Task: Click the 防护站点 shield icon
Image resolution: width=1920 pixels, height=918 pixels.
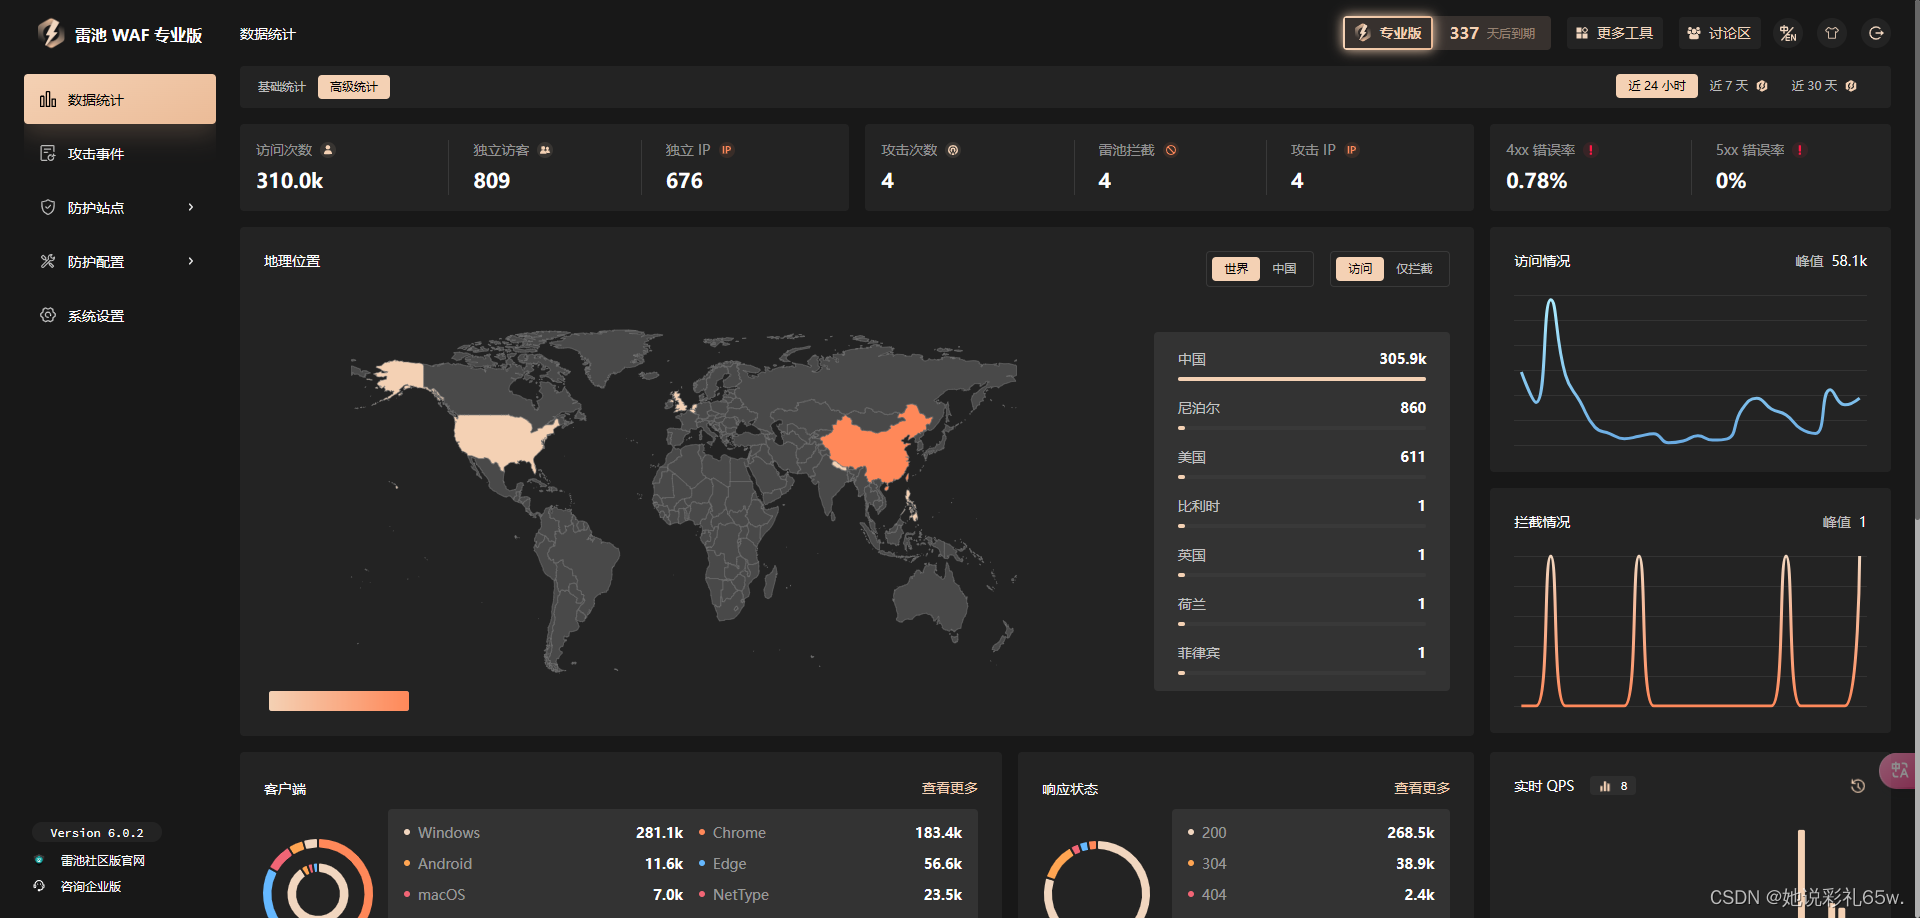Action: click(47, 207)
